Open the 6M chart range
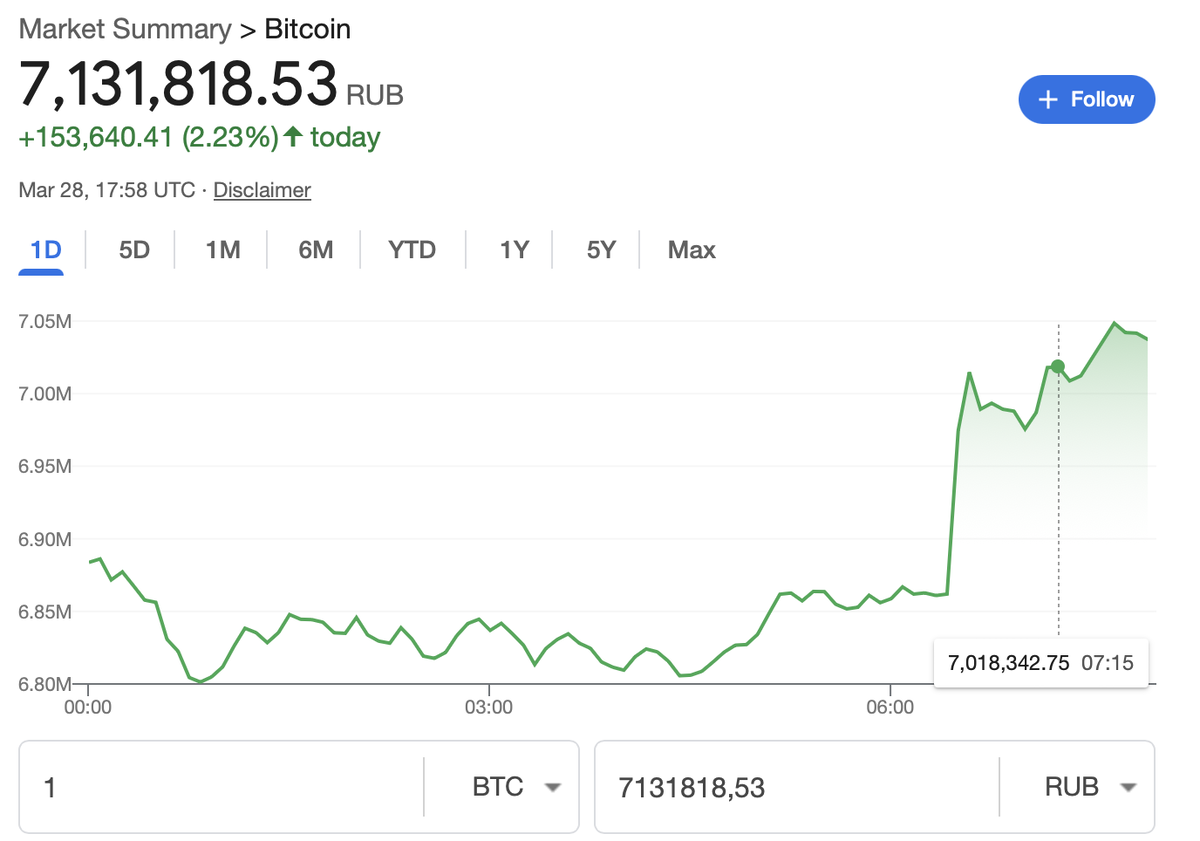This screenshot has height=841, width=1200. [x=313, y=250]
